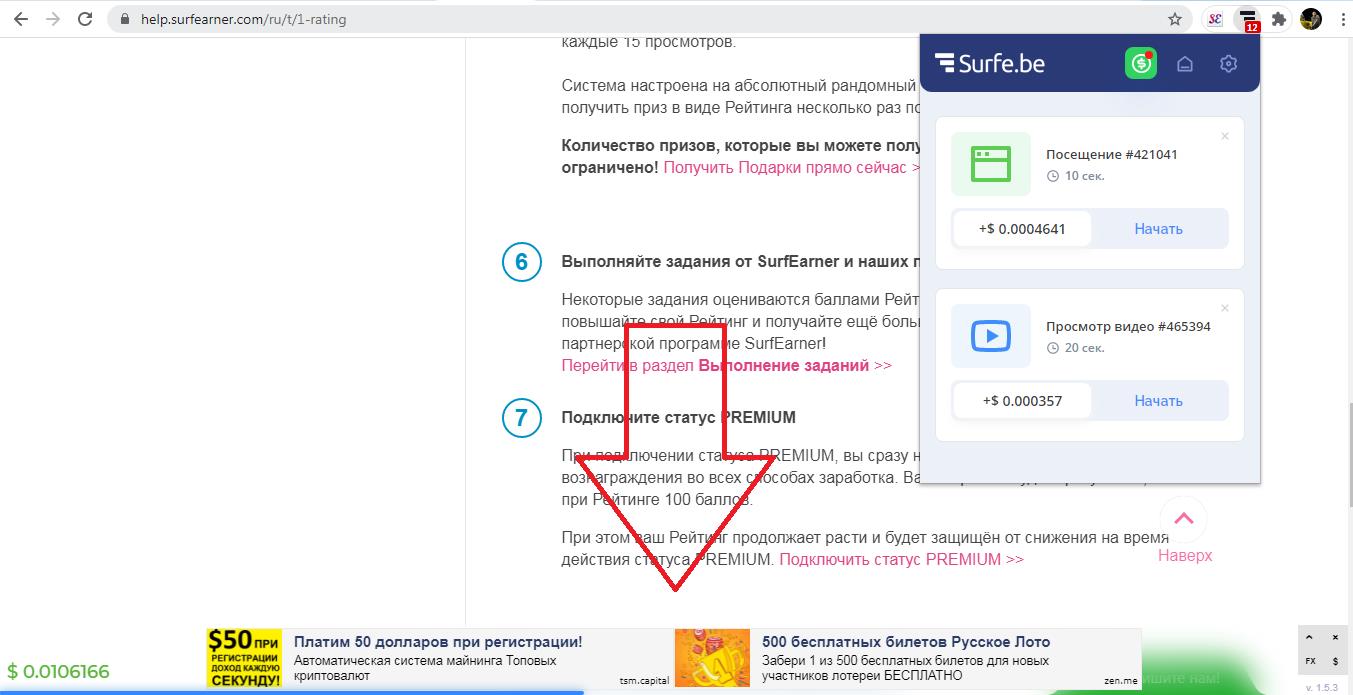
Task: Start the Посещение #421041 task
Action: [1158, 229]
